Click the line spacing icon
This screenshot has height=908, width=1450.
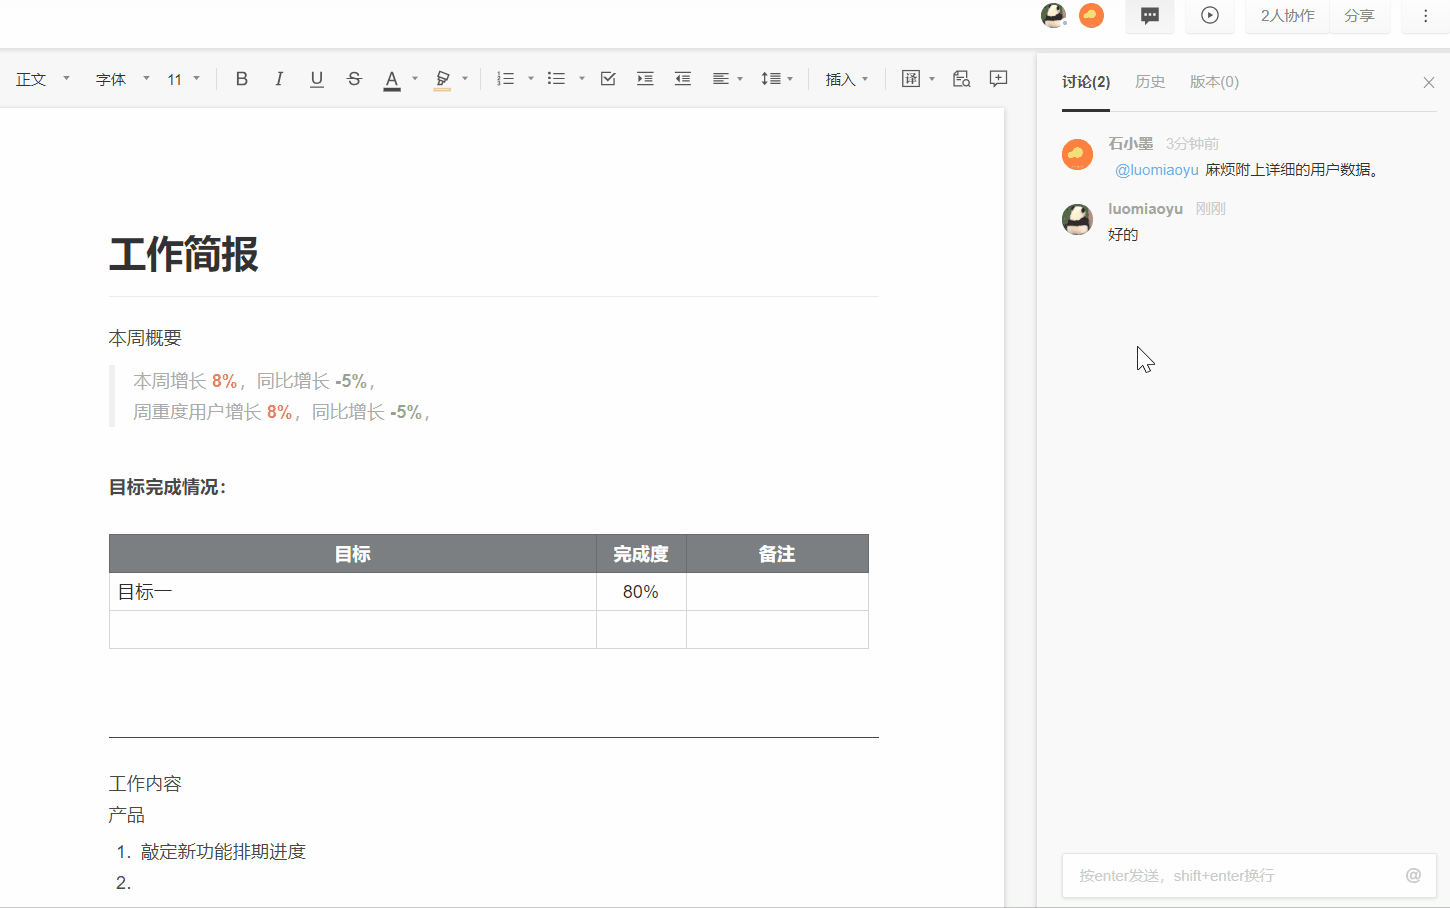770,79
